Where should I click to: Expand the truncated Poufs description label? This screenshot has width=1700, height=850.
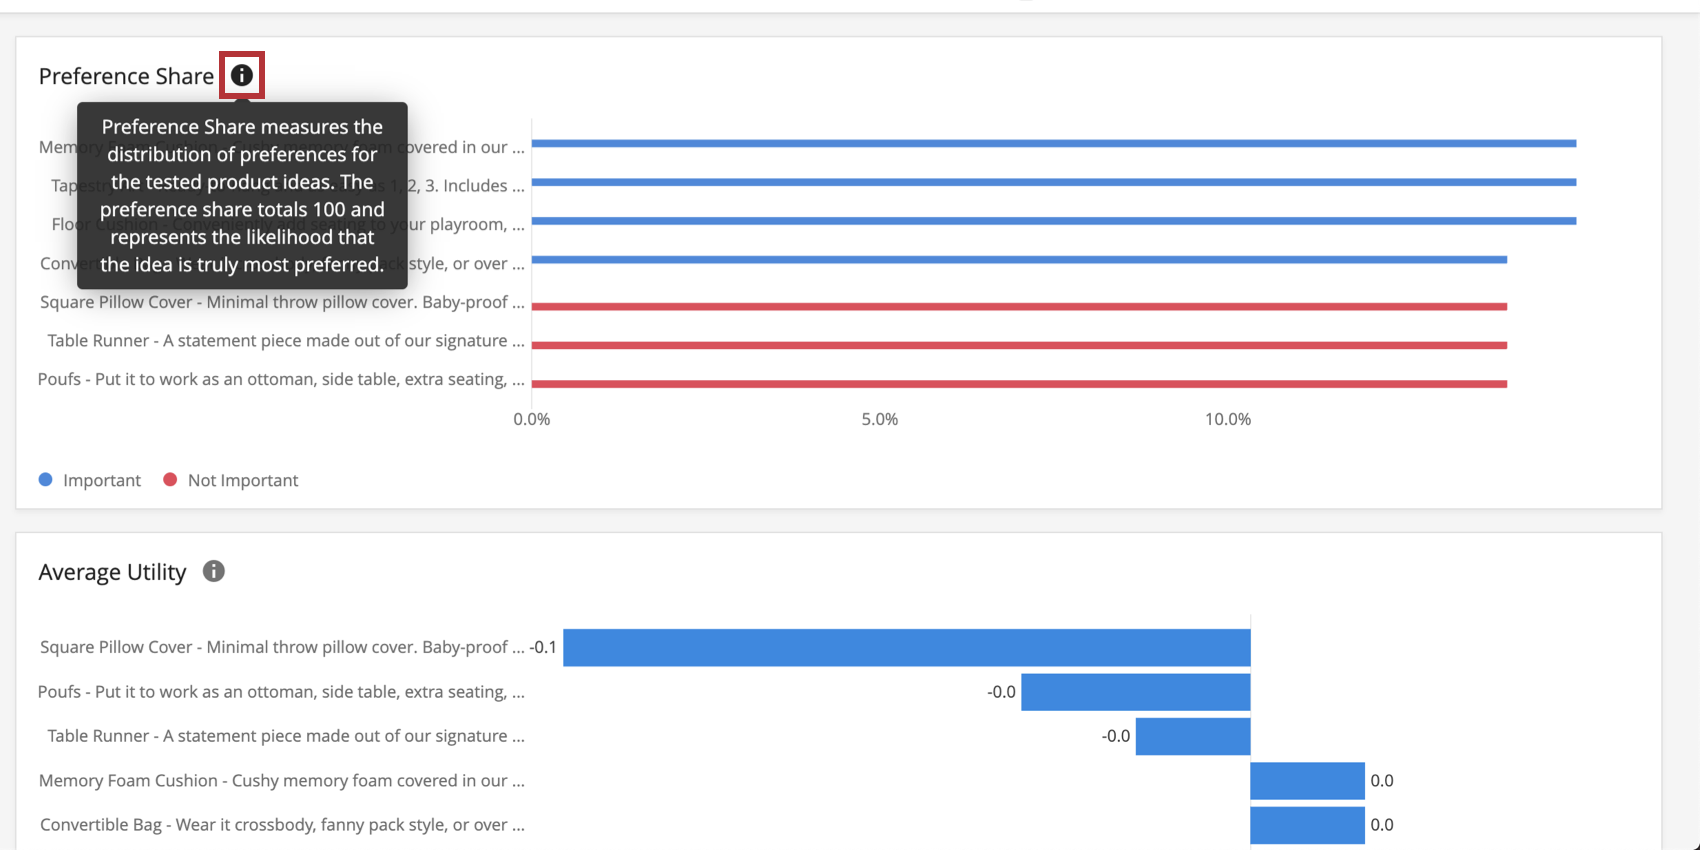tap(280, 379)
